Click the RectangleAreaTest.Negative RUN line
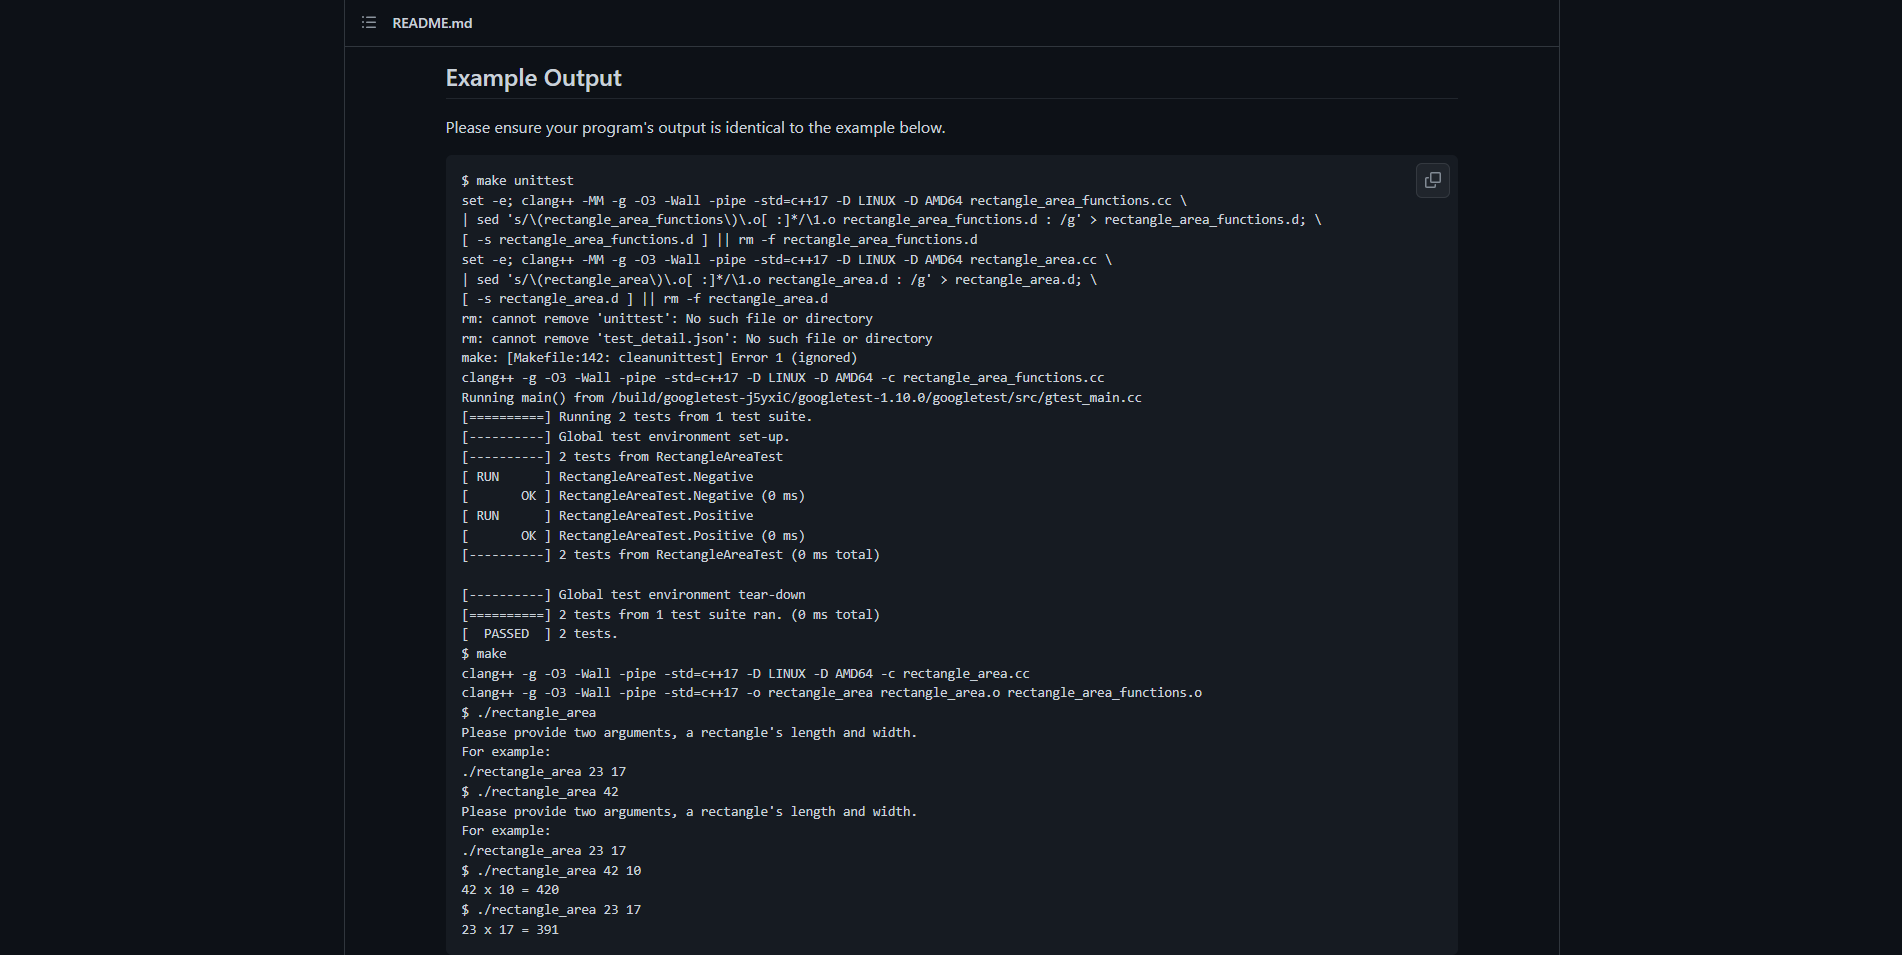Viewport: 1902px width, 955px height. 607,476
